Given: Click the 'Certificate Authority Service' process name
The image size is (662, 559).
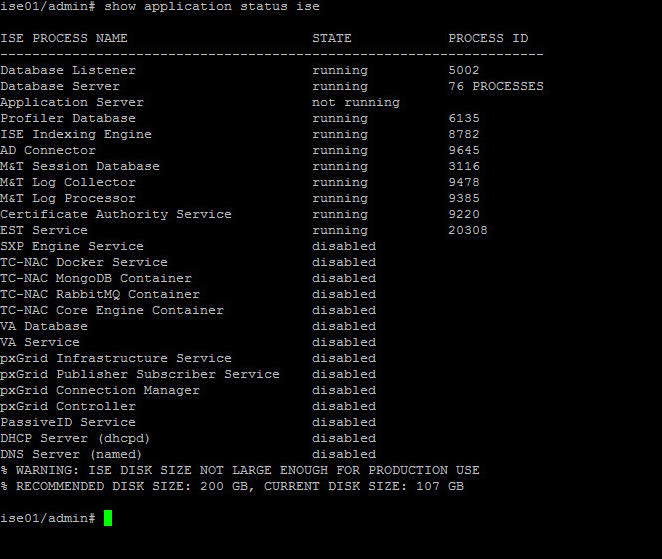Looking at the screenshot, I should coord(116,214).
